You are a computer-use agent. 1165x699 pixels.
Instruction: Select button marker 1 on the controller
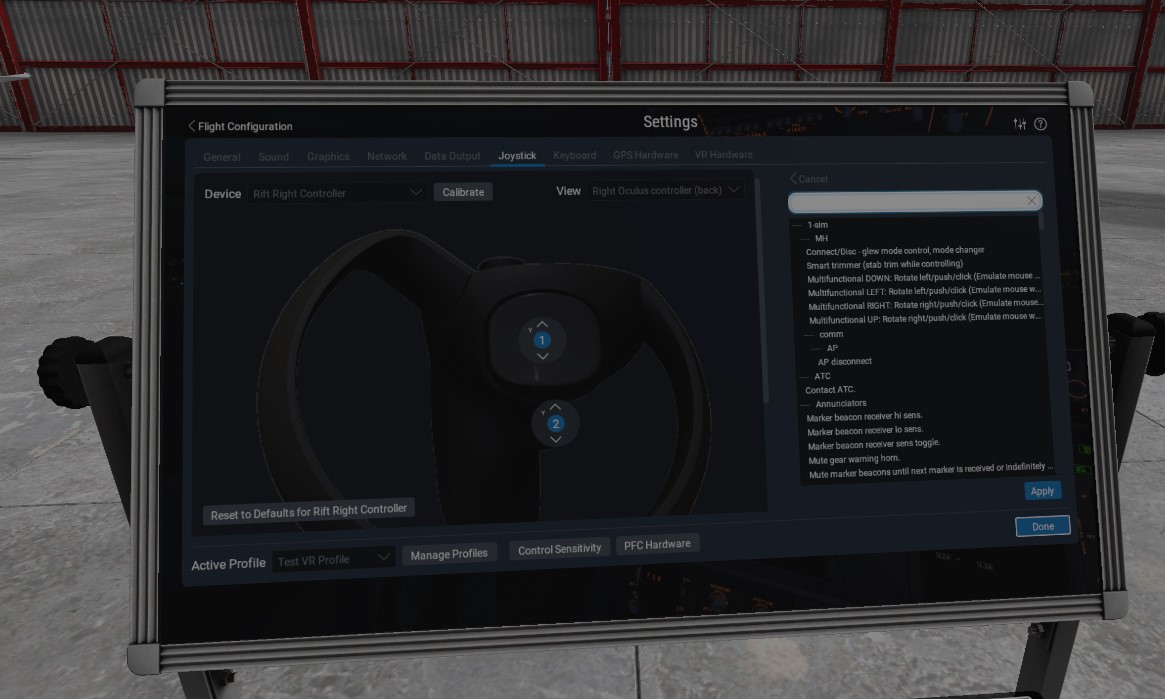(x=542, y=340)
